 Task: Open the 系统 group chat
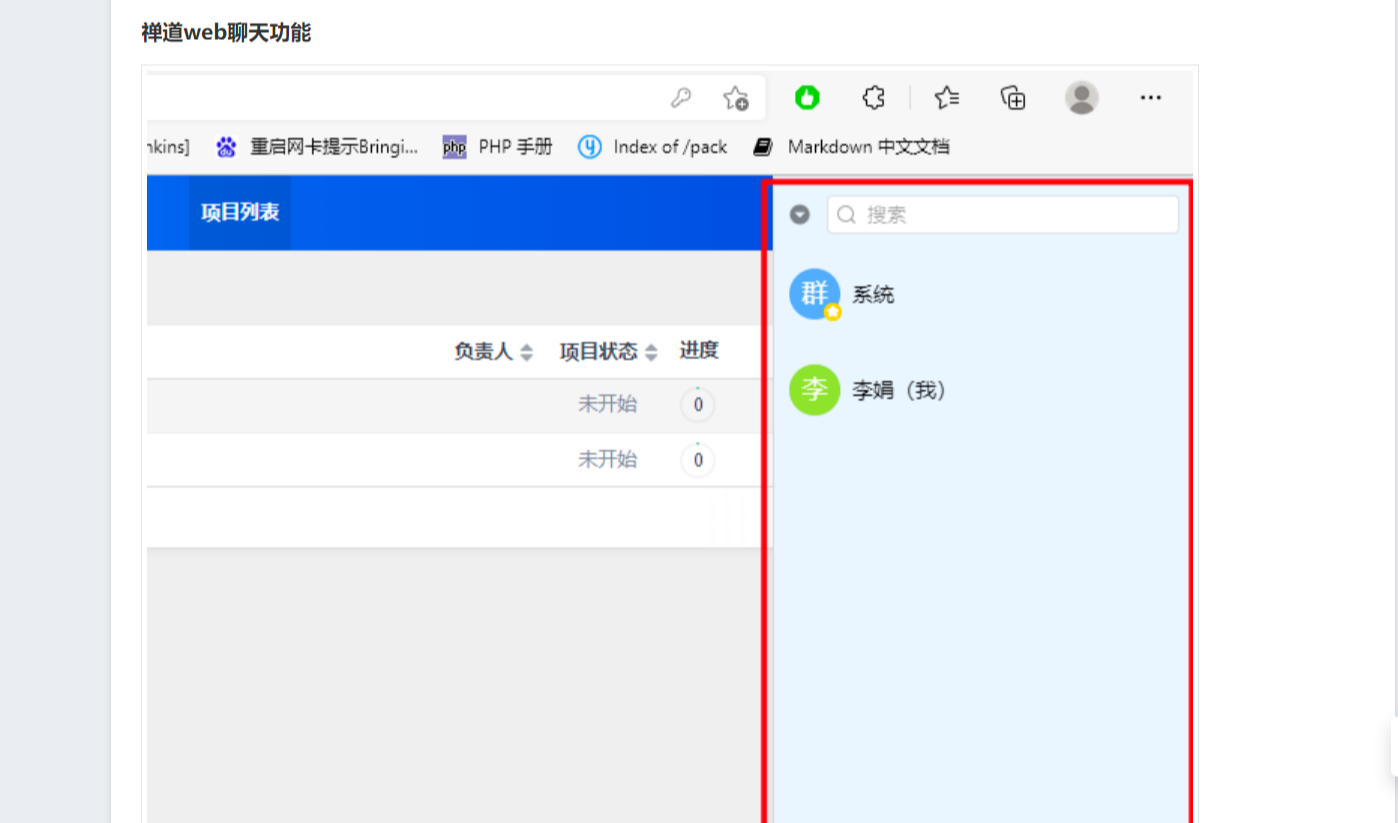(872, 295)
